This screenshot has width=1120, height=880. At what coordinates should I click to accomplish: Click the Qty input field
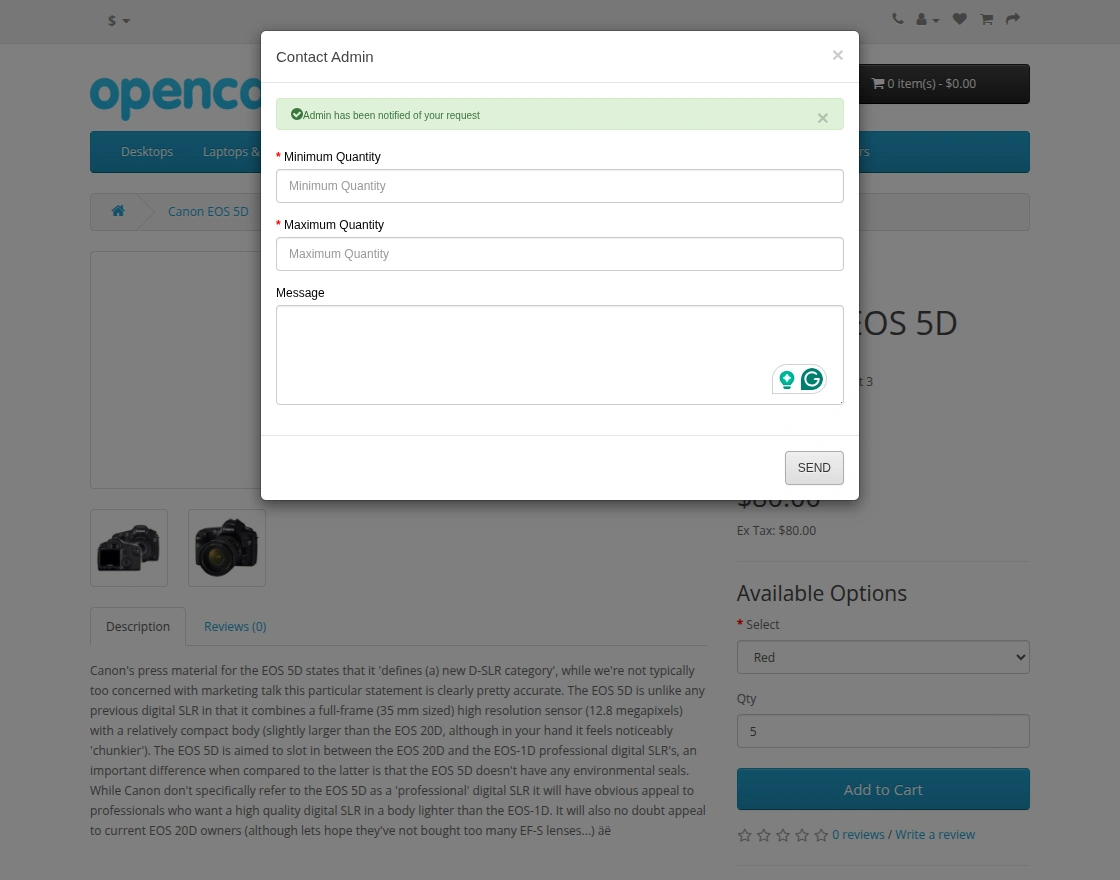click(883, 731)
